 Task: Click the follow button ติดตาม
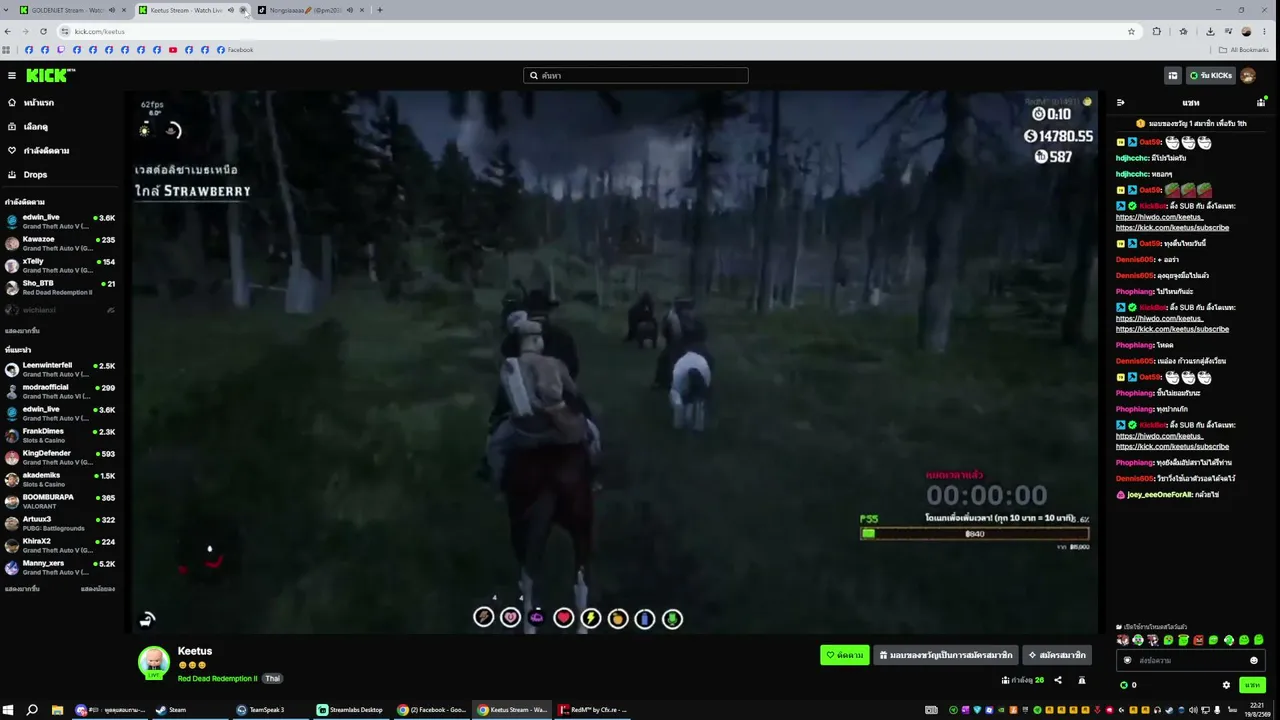point(845,655)
